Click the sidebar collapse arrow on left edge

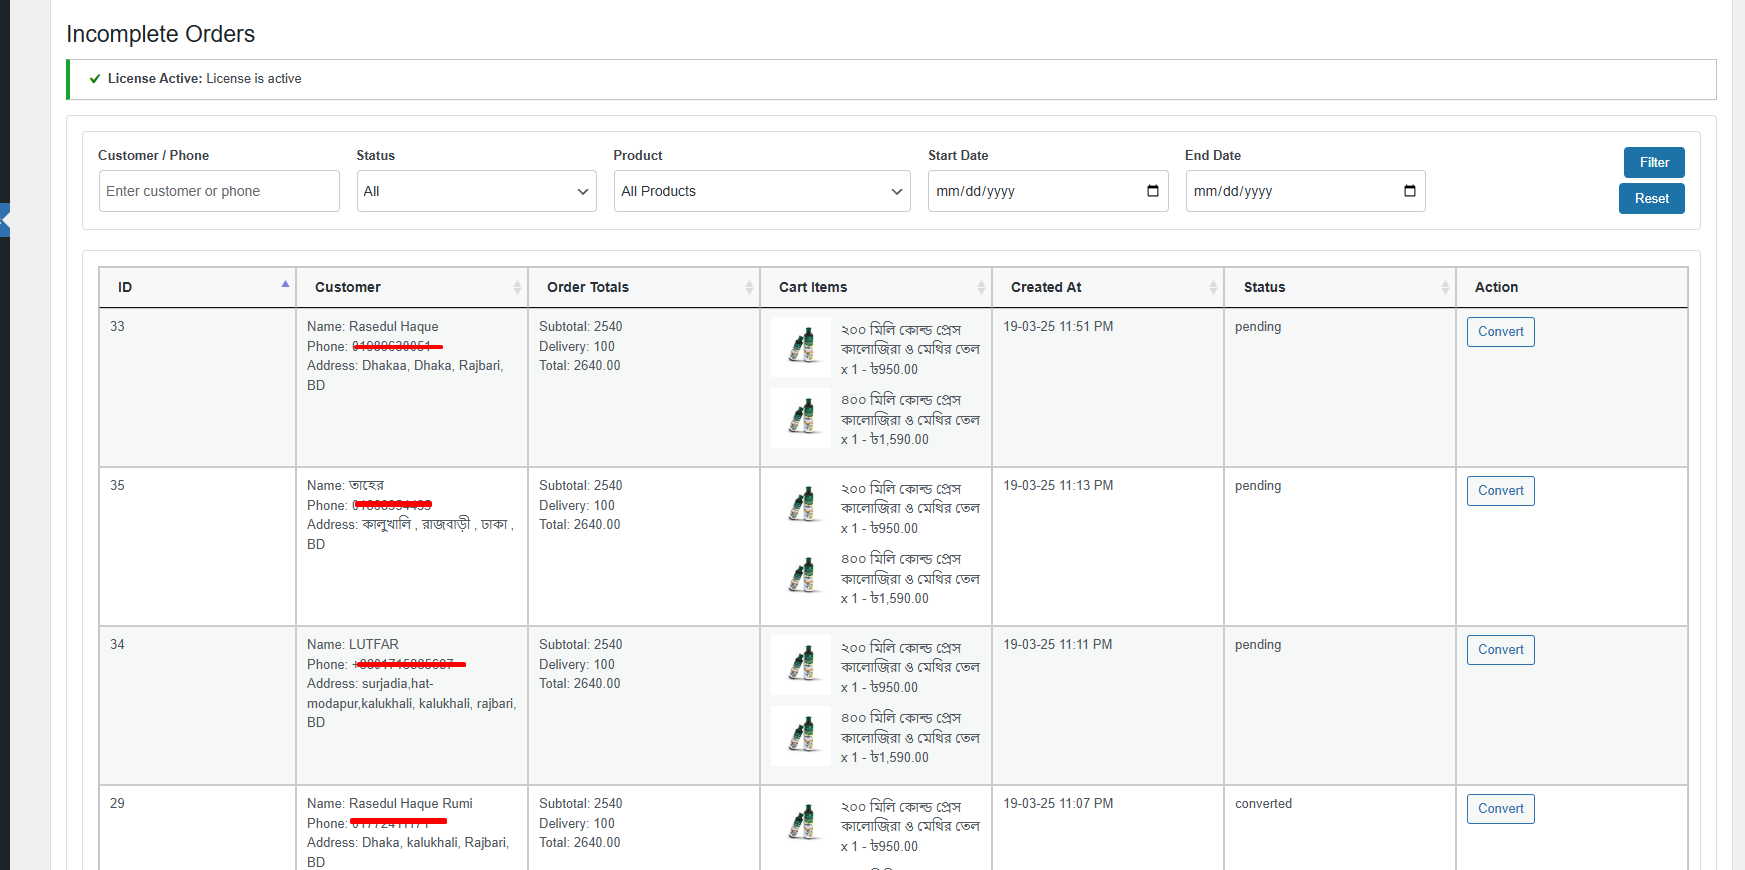coord(5,220)
